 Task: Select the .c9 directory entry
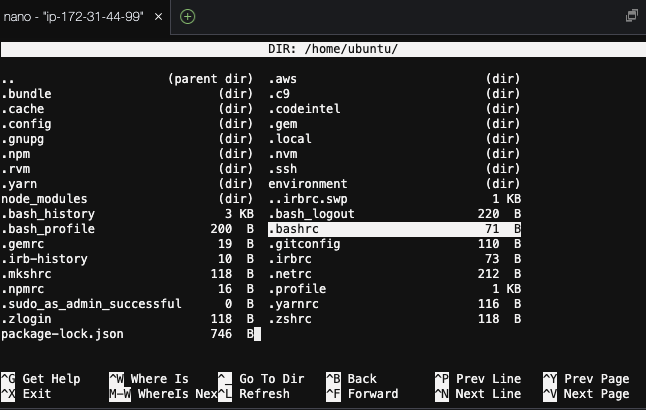tap(394, 94)
